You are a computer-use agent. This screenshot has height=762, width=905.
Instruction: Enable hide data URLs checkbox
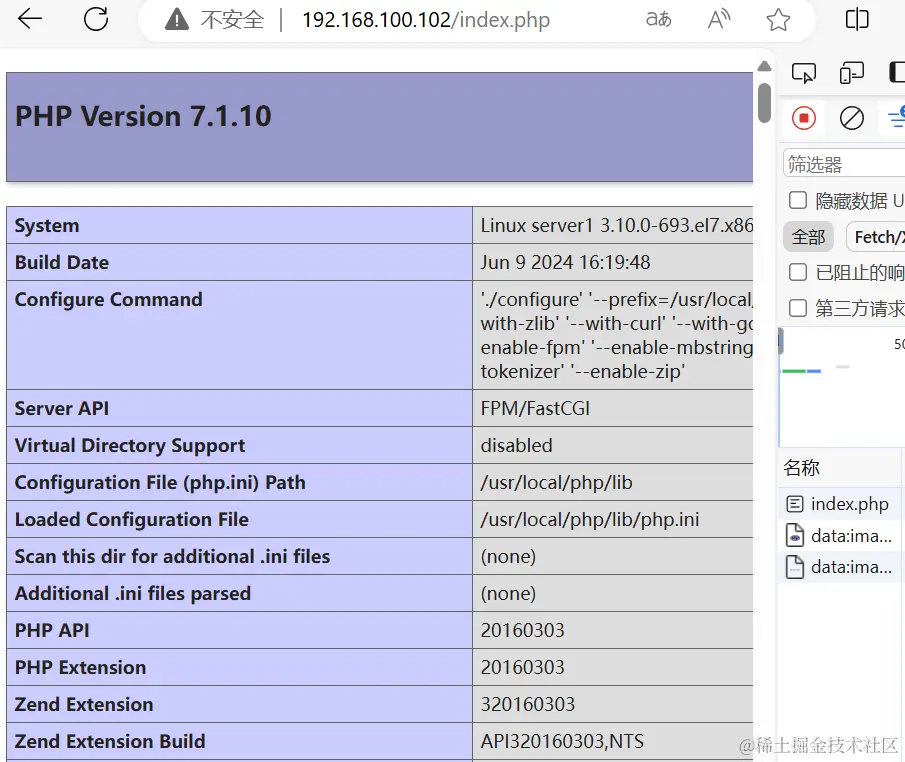[x=798, y=200]
